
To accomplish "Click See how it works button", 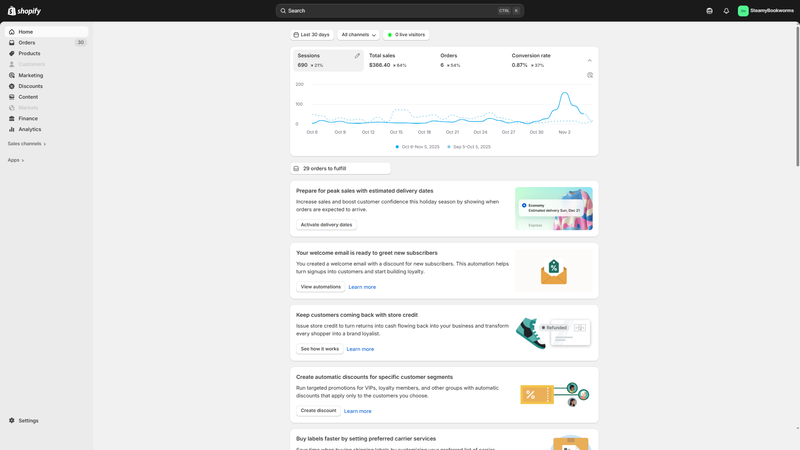I will coord(319,349).
